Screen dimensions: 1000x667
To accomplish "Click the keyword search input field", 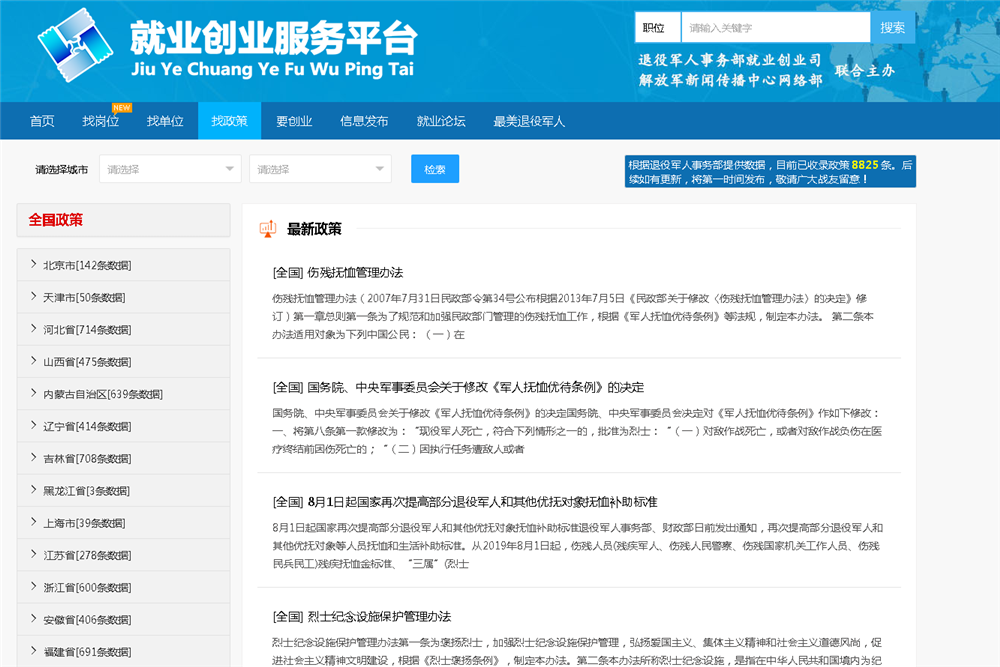I will coord(775,28).
